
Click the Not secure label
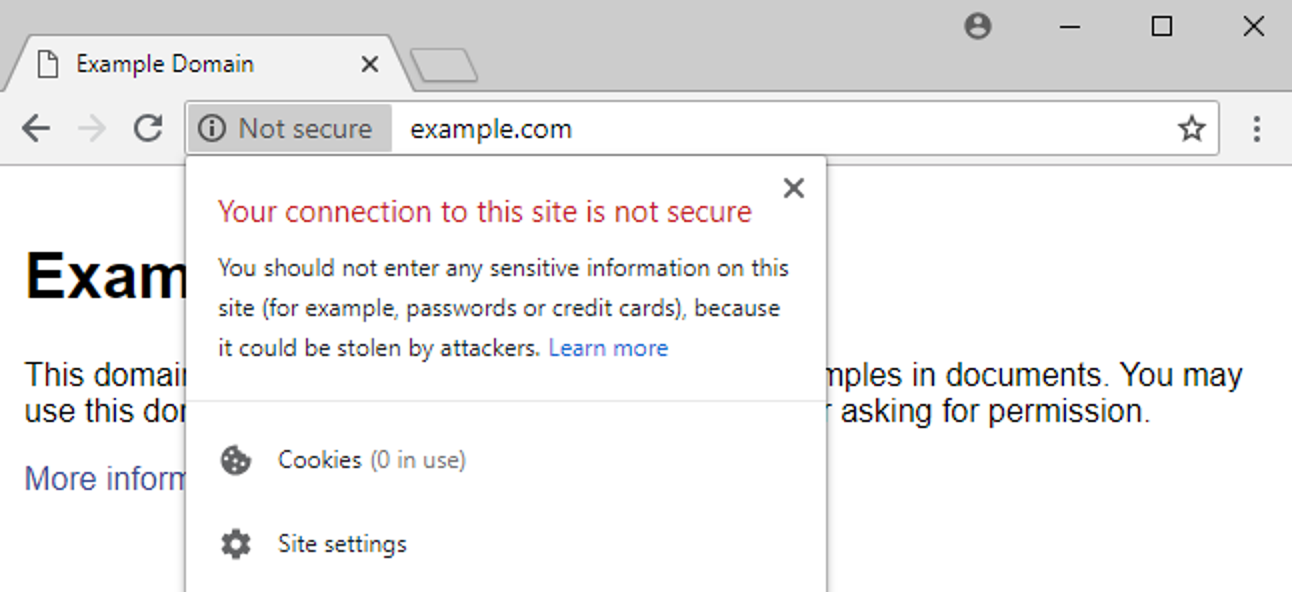point(305,129)
